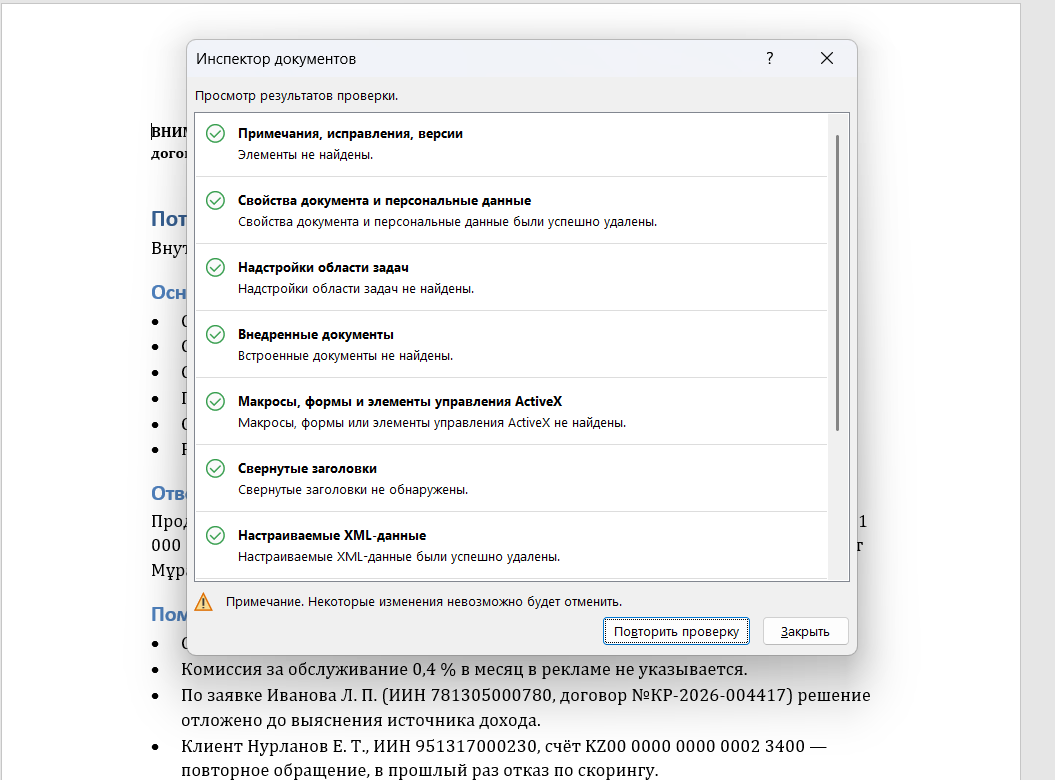The image size is (1055, 780).
Task: Click the orange warning triangle icon
Action: [x=203, y=602]
